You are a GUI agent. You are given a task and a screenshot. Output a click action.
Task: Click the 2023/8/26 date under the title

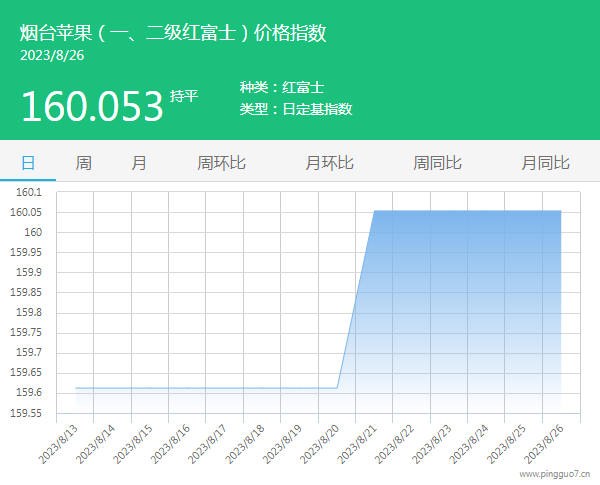click(x=50, y=55)
